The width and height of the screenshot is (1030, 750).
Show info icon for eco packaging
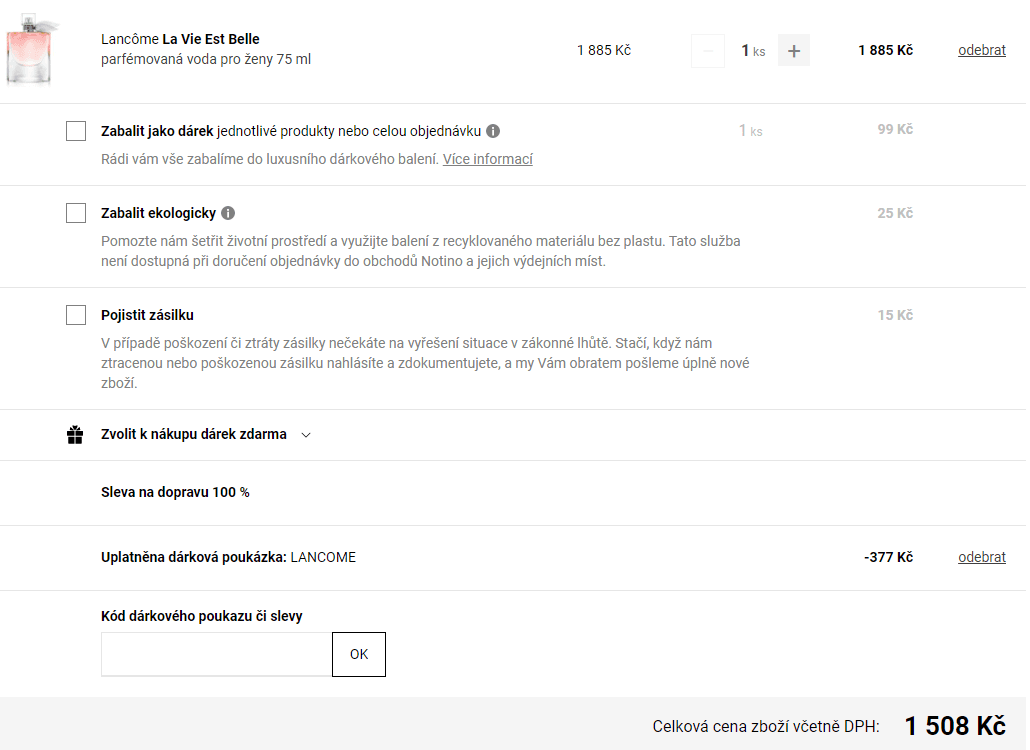tap(228, 213)
